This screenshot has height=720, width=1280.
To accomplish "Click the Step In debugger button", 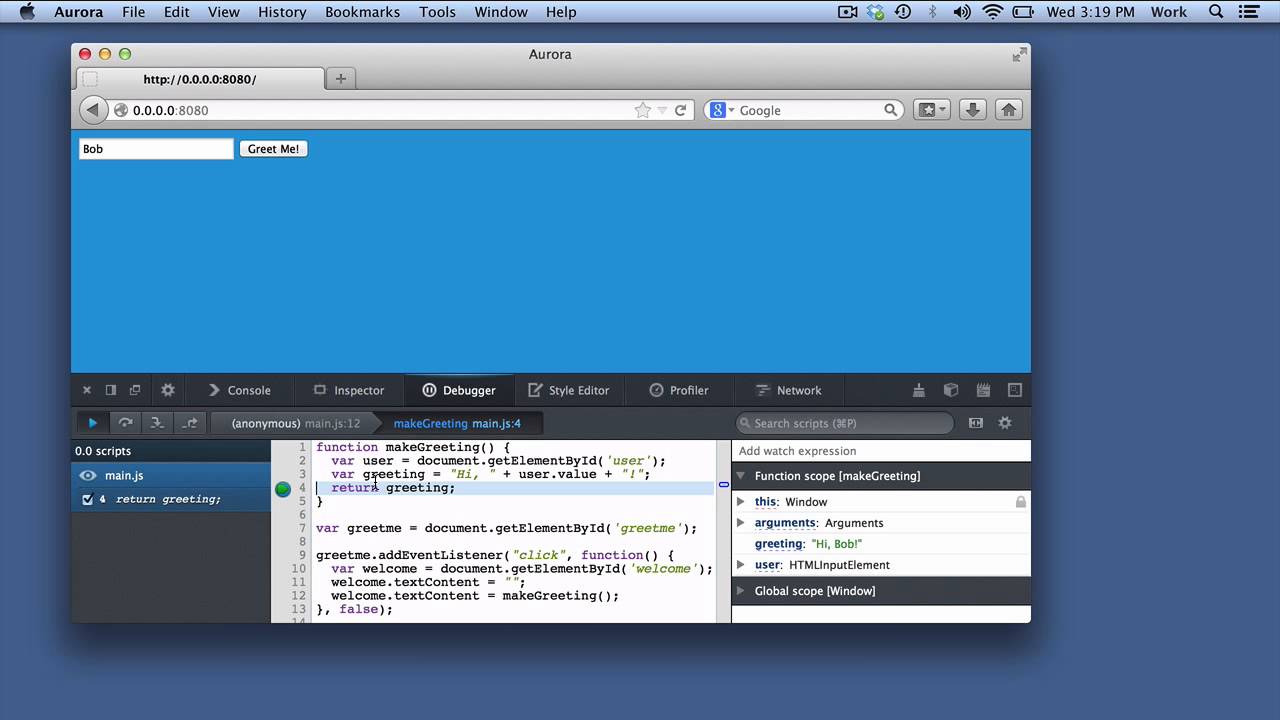I will click(x=157, y=423).
